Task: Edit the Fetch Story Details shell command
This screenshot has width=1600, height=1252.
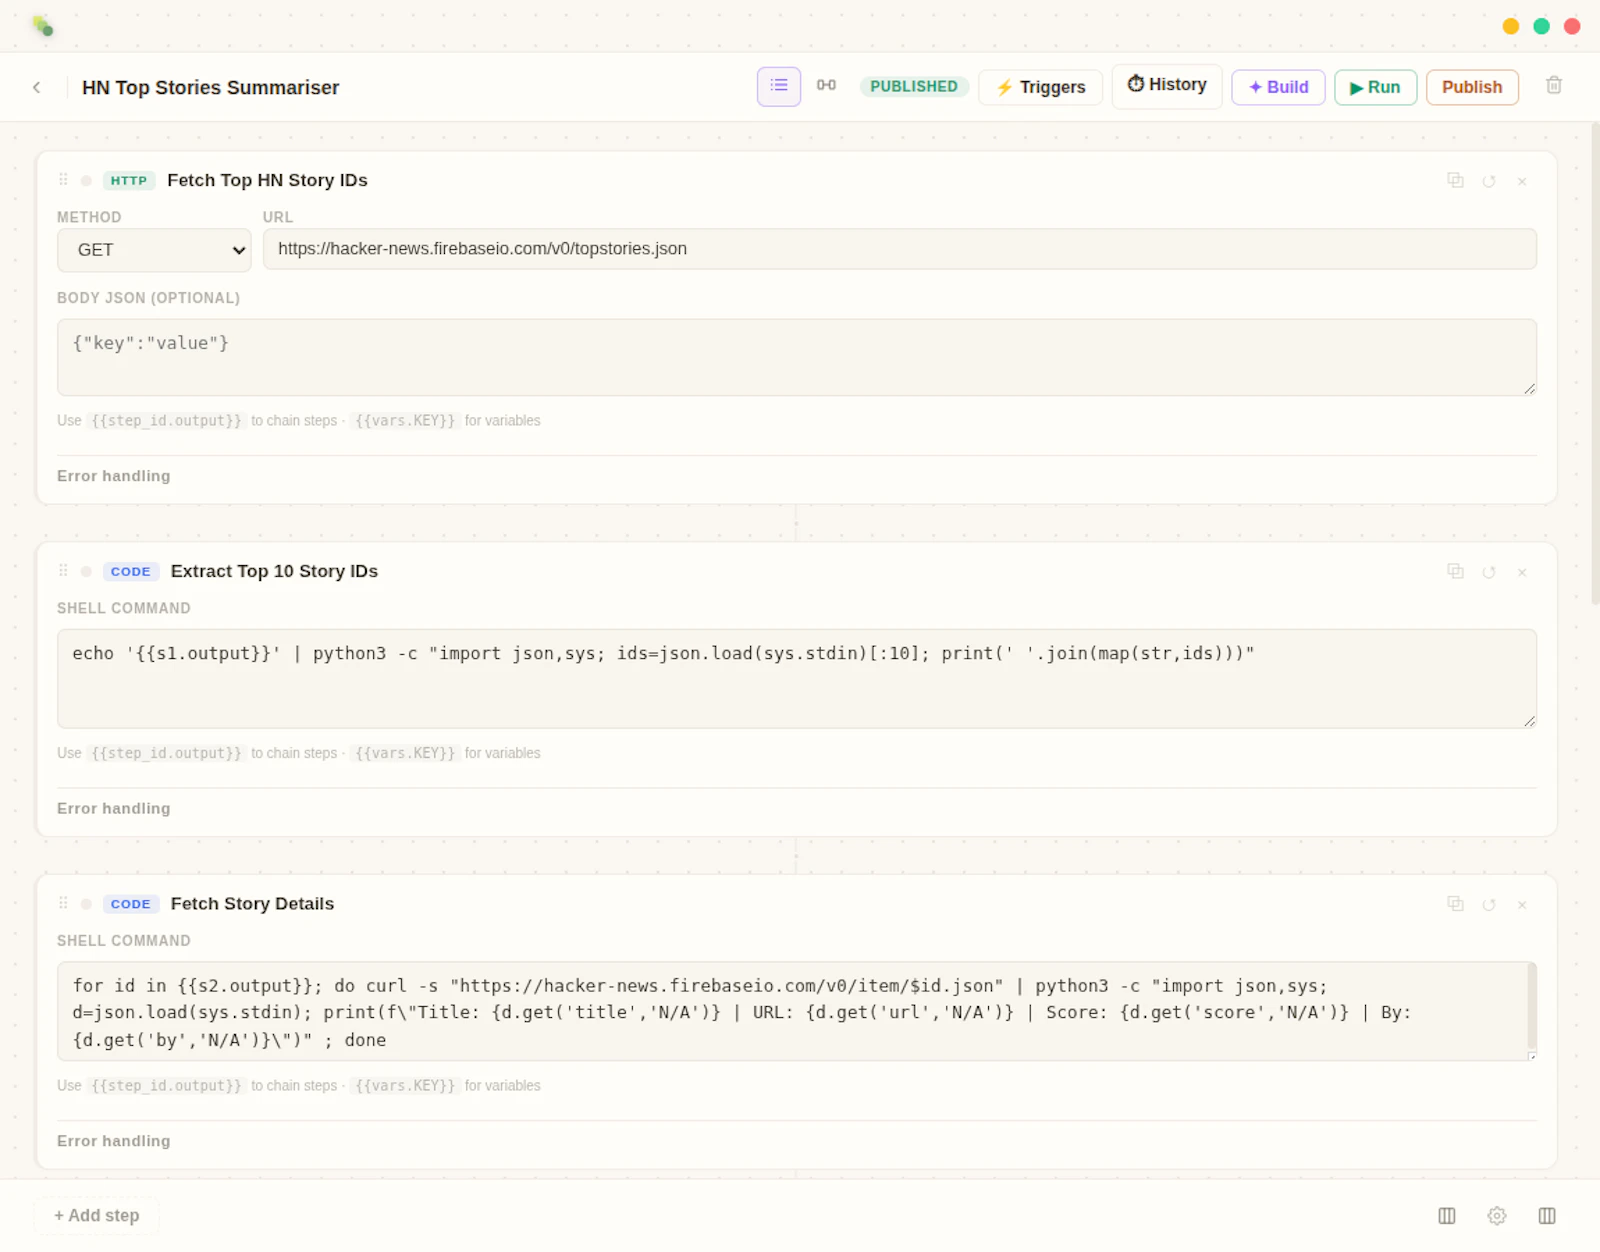Action: click(796, 1011)
